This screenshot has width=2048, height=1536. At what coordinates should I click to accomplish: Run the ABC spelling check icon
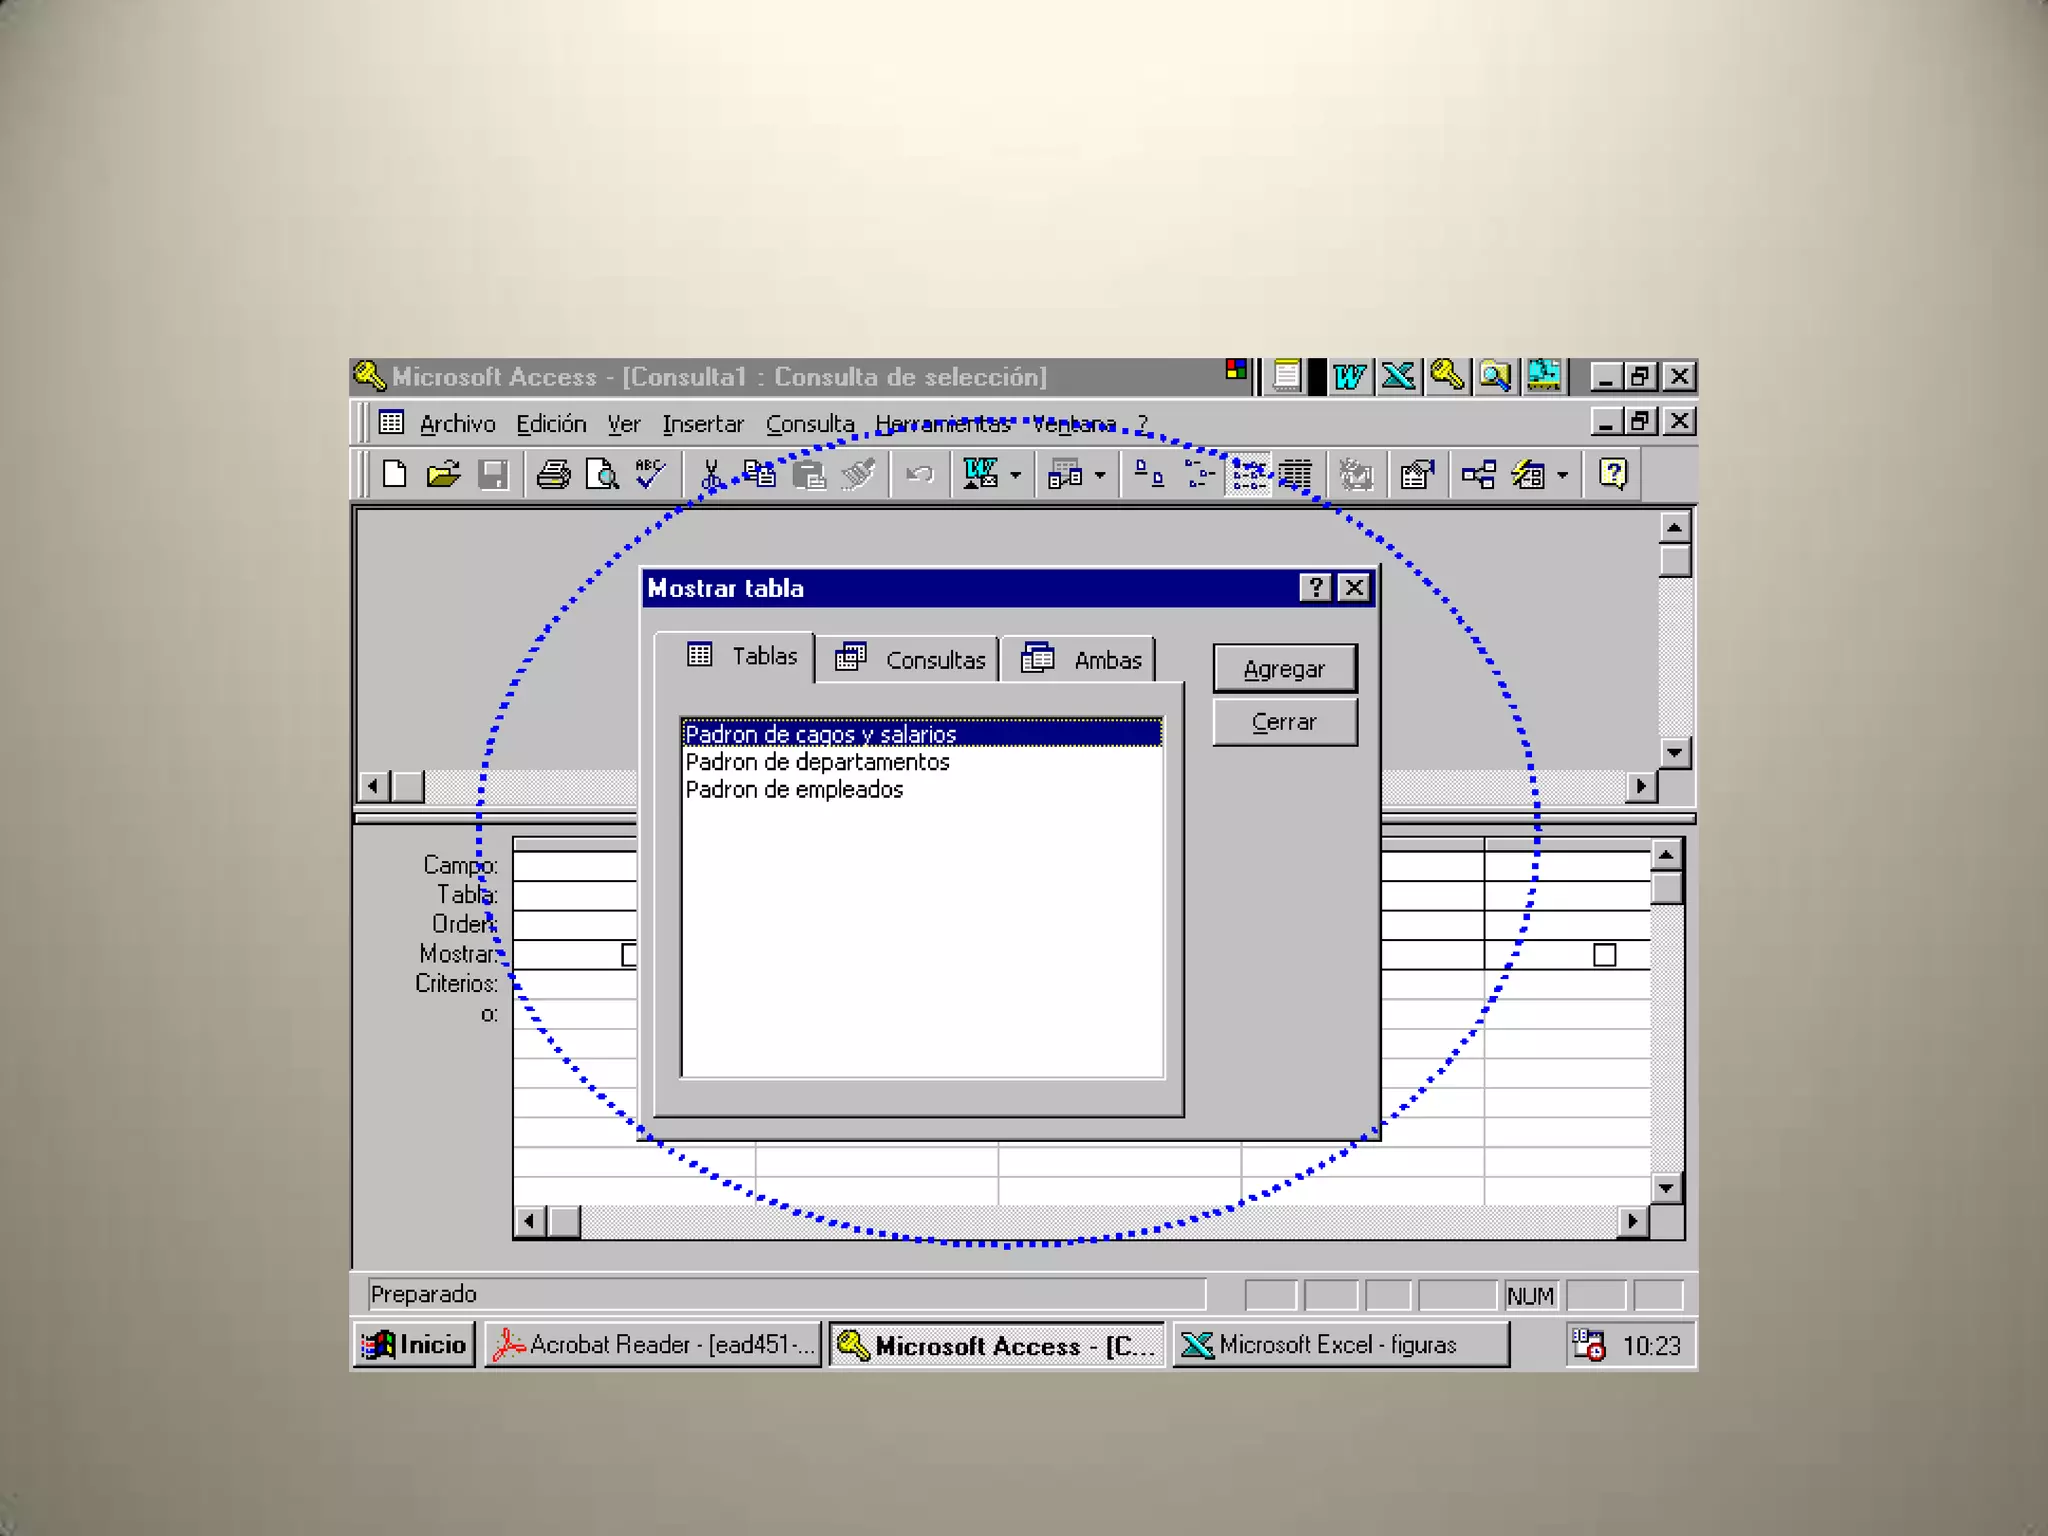tap(650, 474)
